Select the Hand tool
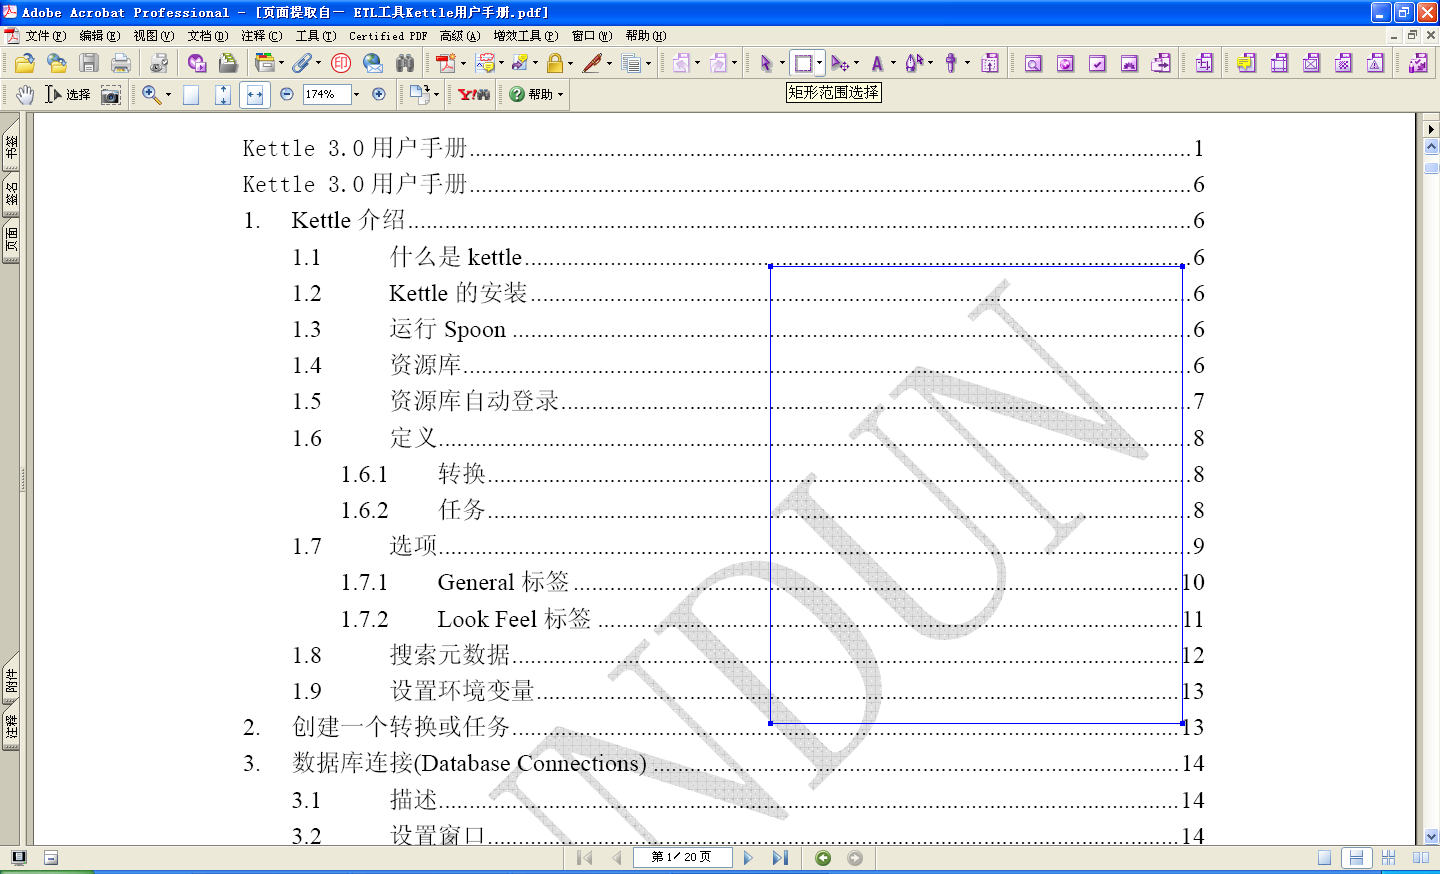 pos(25,94)
